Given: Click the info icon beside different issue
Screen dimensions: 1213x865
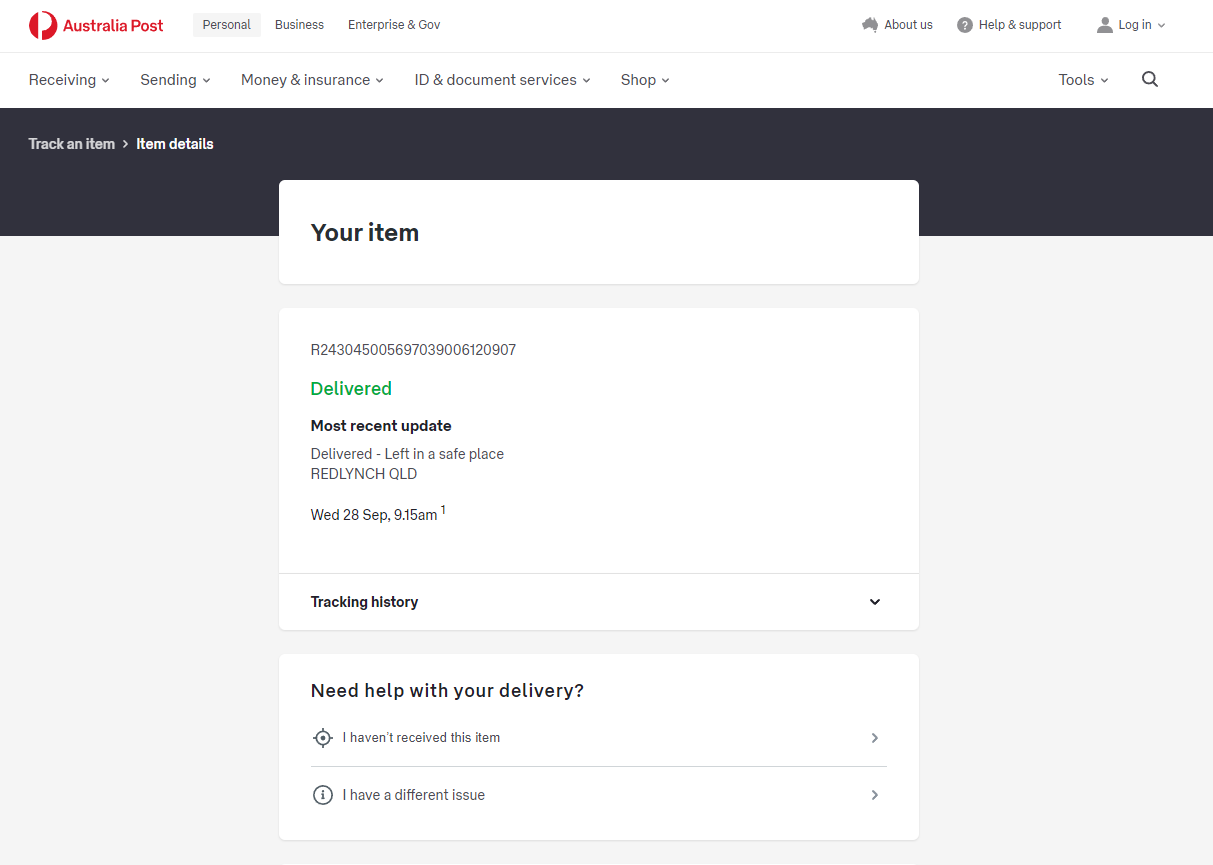Looking at the screenshot, I should coord(322,795).
